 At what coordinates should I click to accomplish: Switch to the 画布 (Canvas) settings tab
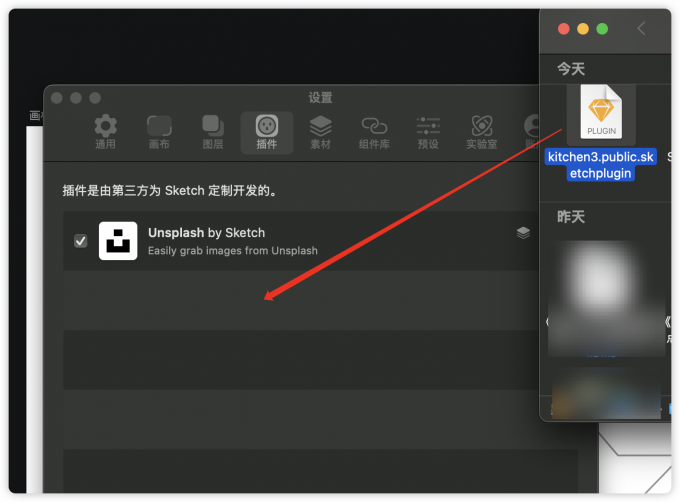pyautogui.click(x=159, y=132)
